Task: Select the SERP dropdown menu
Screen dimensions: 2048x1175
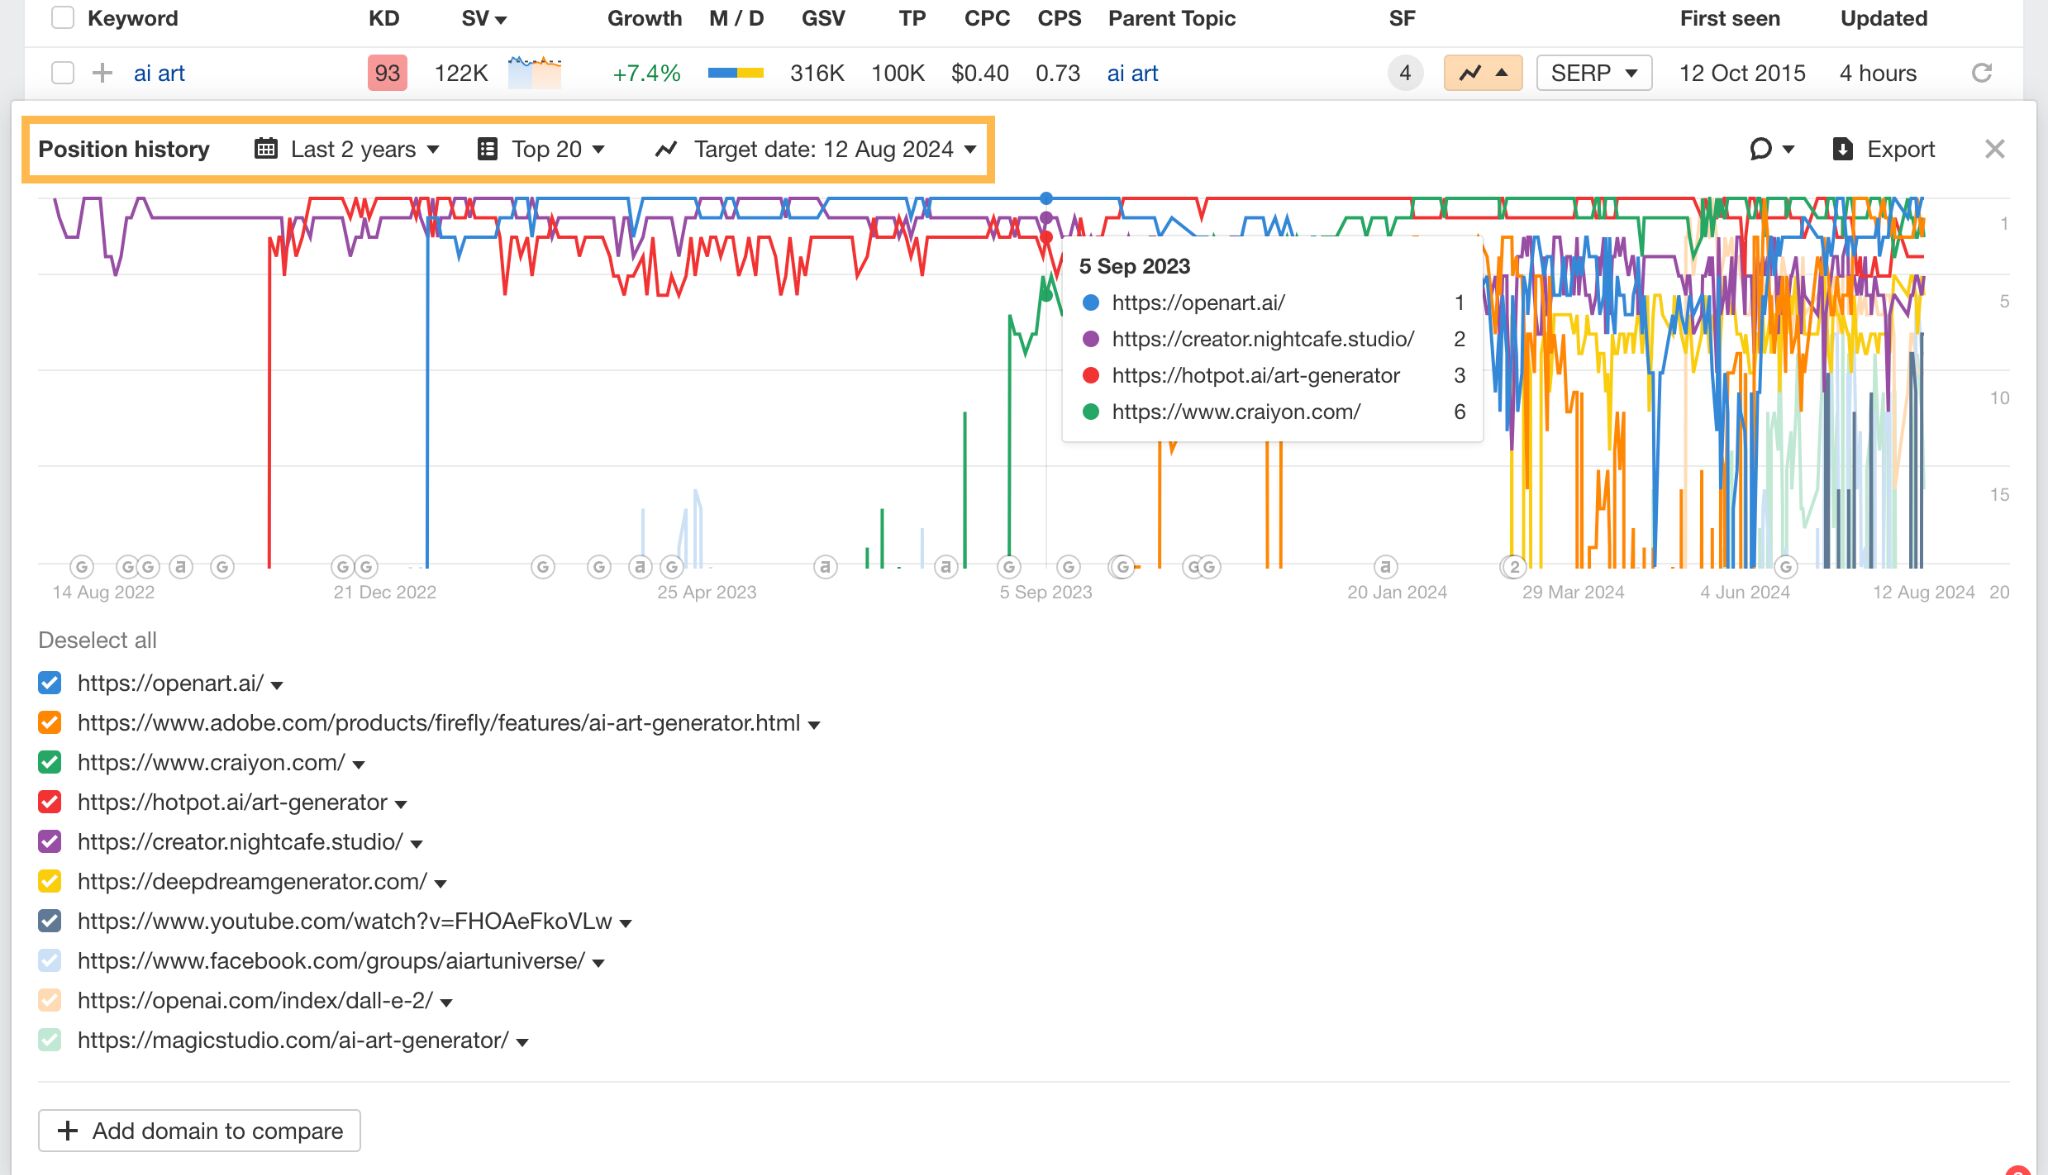Action: [x=1594, y=72]
